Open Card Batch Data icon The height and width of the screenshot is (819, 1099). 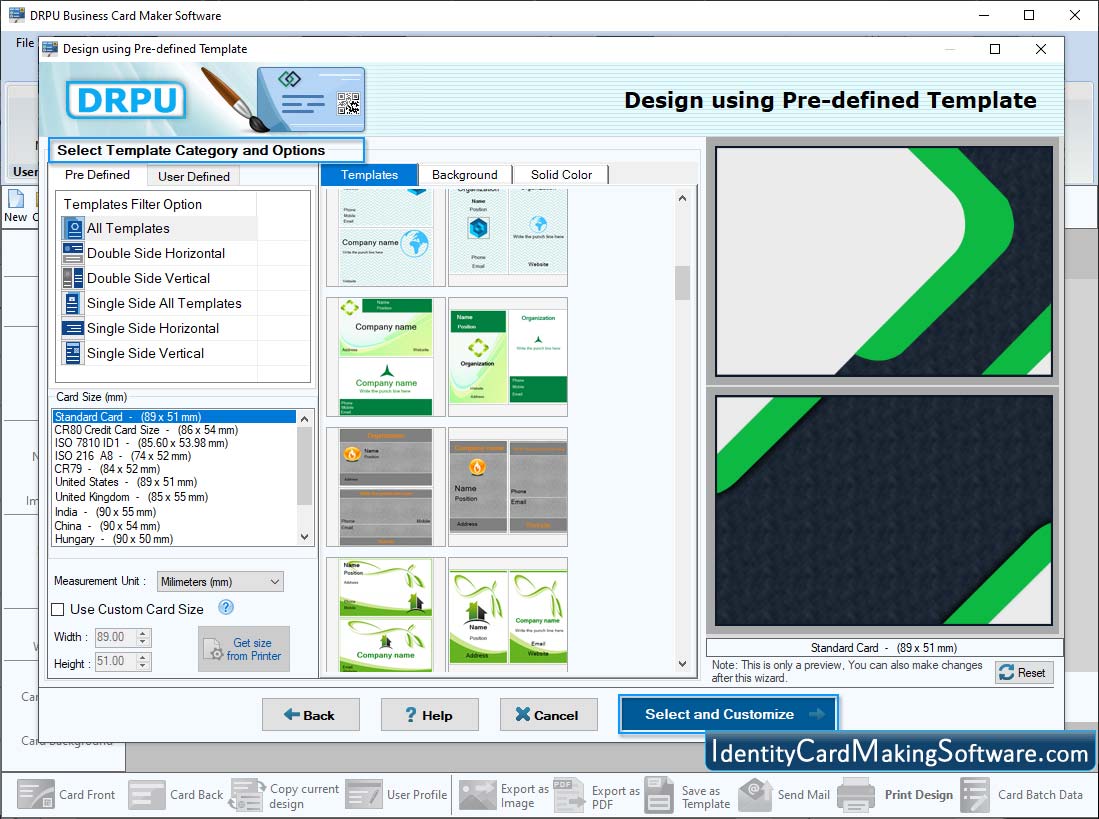975,794
